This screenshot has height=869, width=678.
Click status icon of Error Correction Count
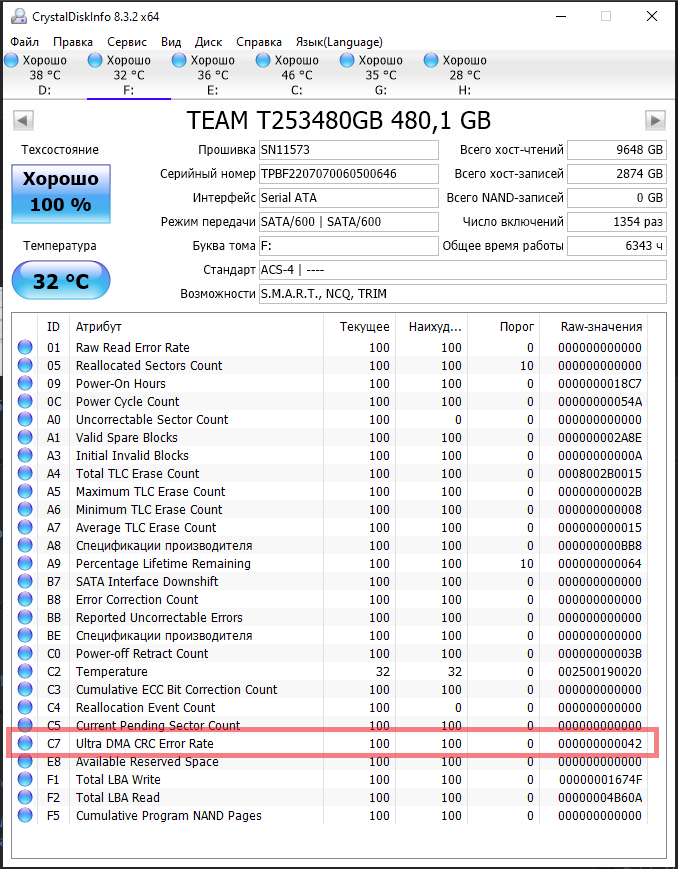(x=25, y=599)
